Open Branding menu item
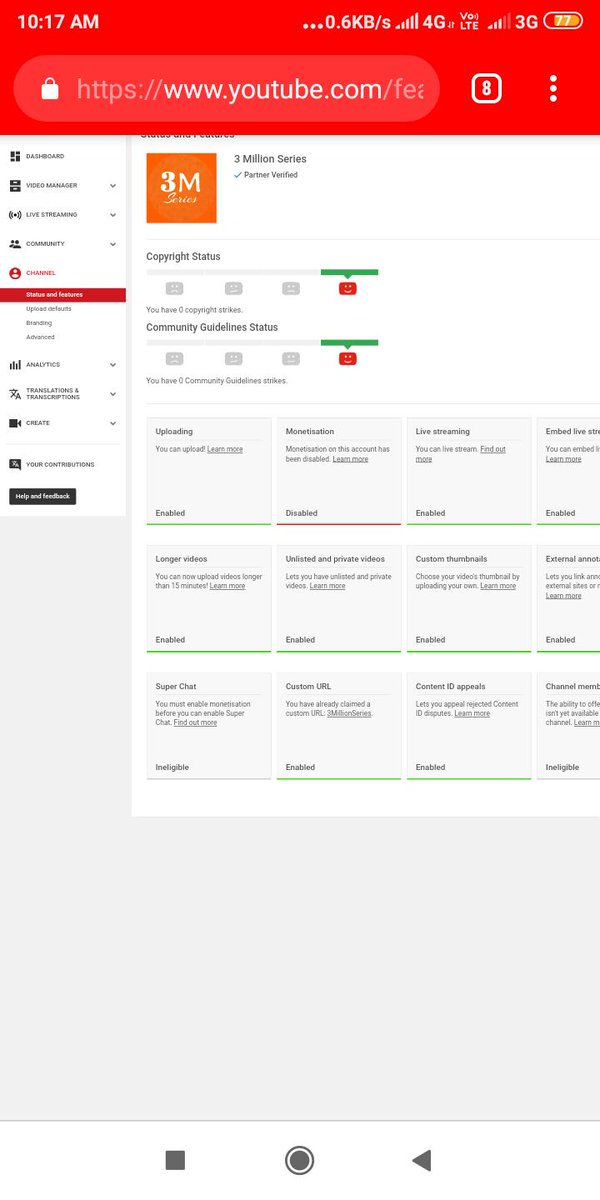600x1200 pixels. pos(39,323)
